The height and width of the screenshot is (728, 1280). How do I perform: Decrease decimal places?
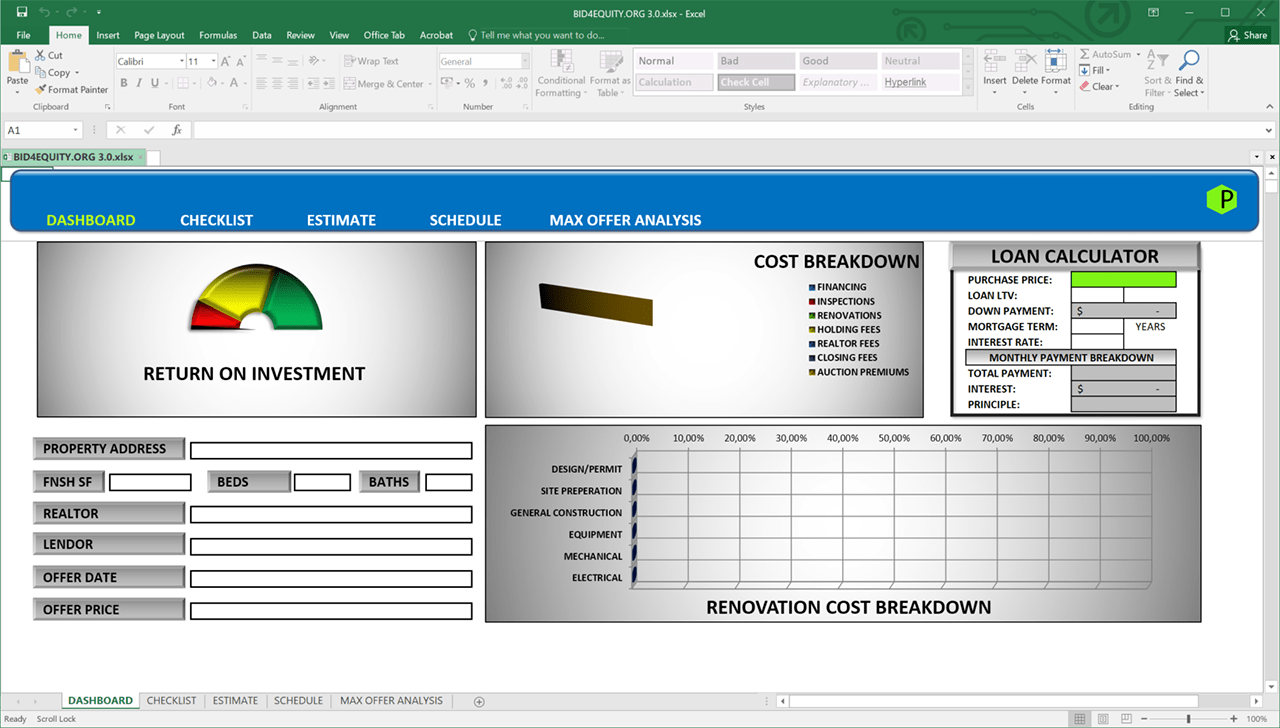point(522,83)
